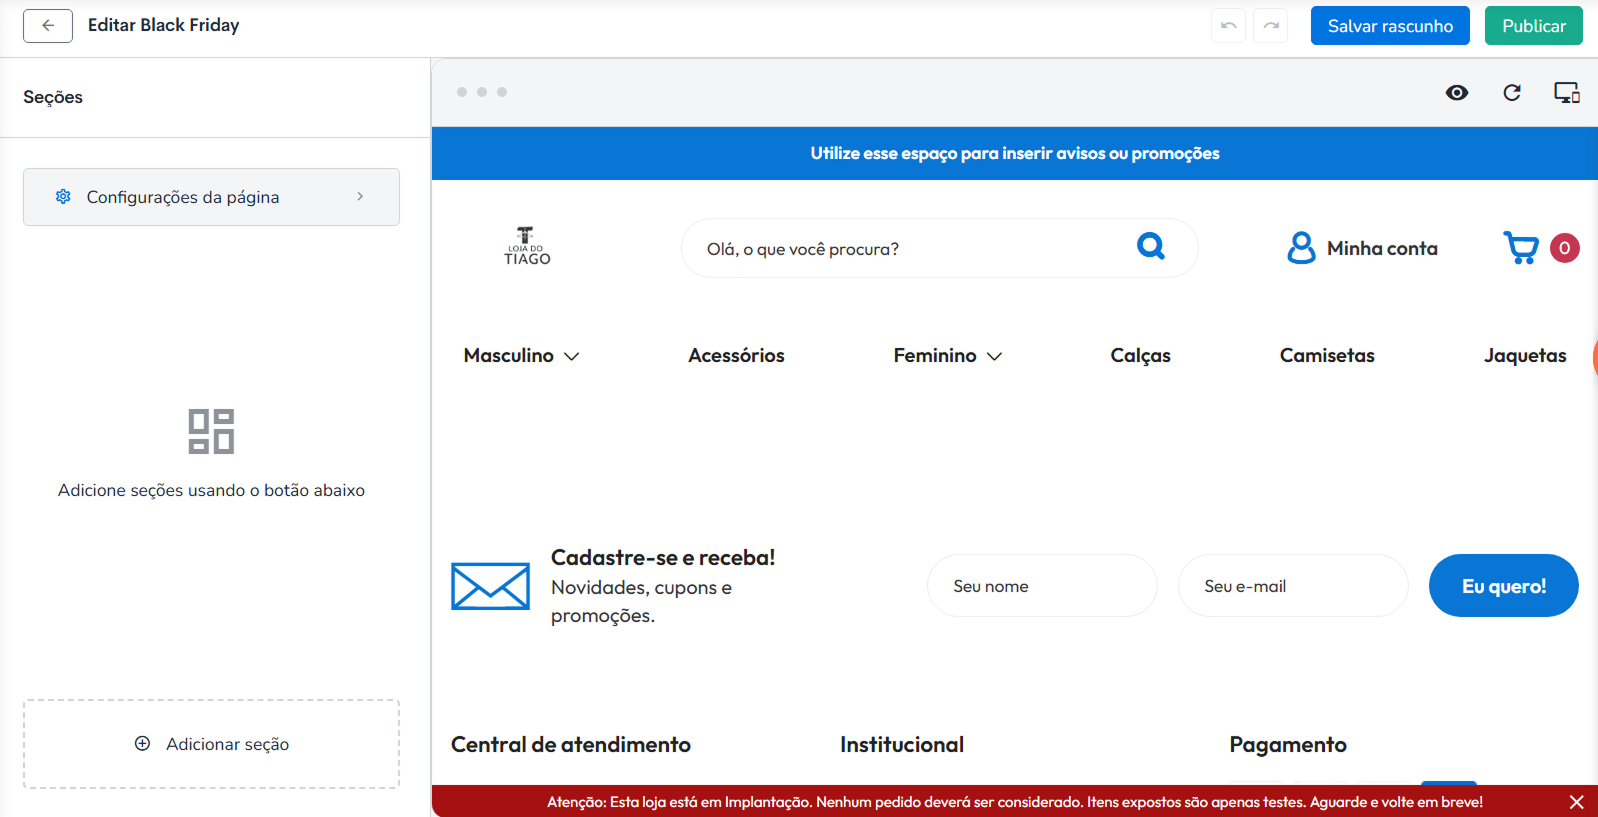Click the gear icon beside Configurações da página
The height and width of the screenshot is (817, 1598).
63,197
